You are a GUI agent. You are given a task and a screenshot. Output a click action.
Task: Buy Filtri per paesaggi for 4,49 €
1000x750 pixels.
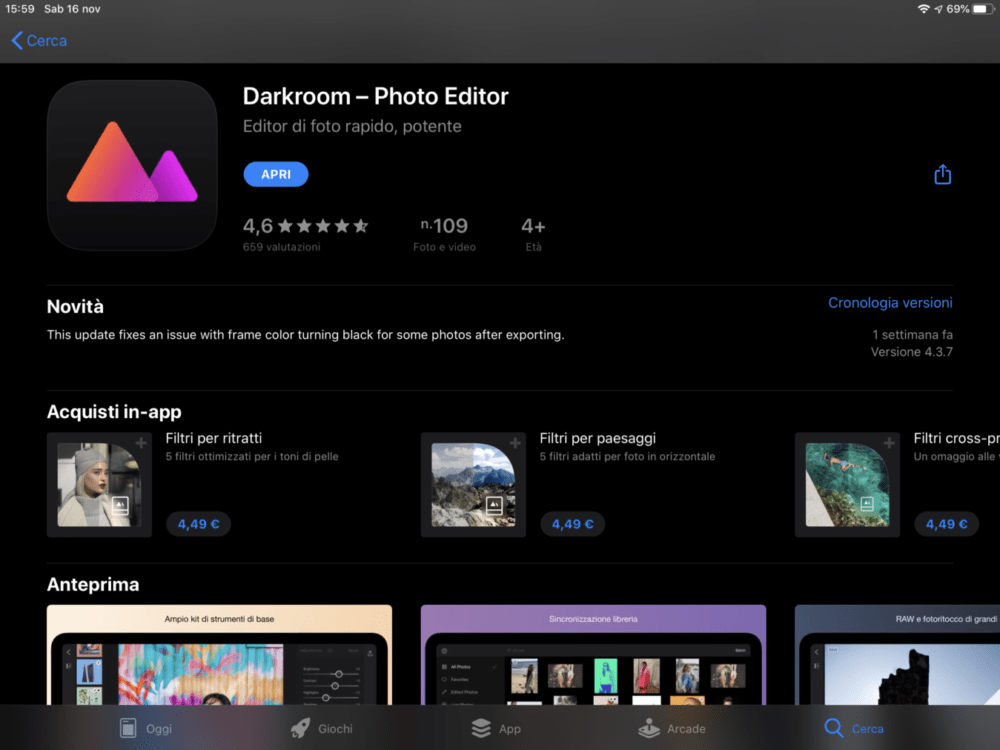(572, 524)
